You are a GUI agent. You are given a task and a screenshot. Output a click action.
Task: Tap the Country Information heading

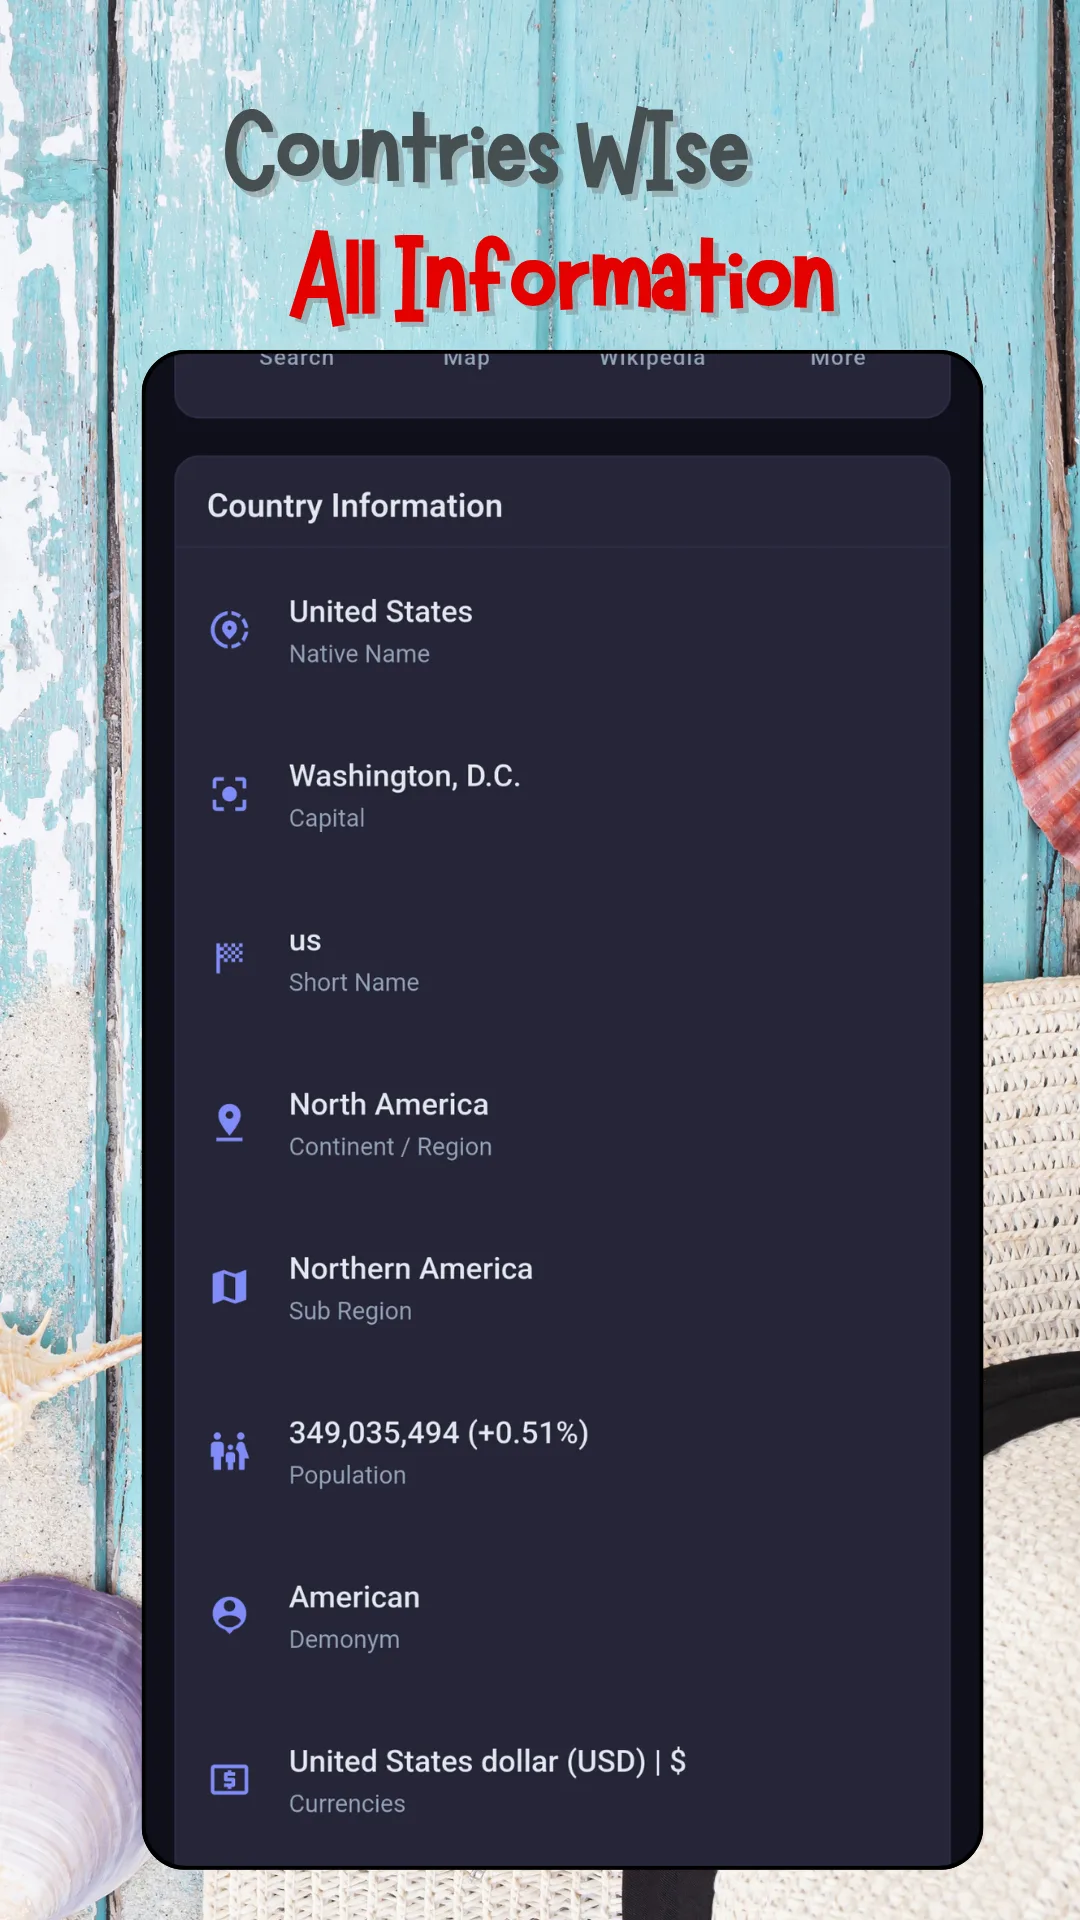(x=355, y=506)
